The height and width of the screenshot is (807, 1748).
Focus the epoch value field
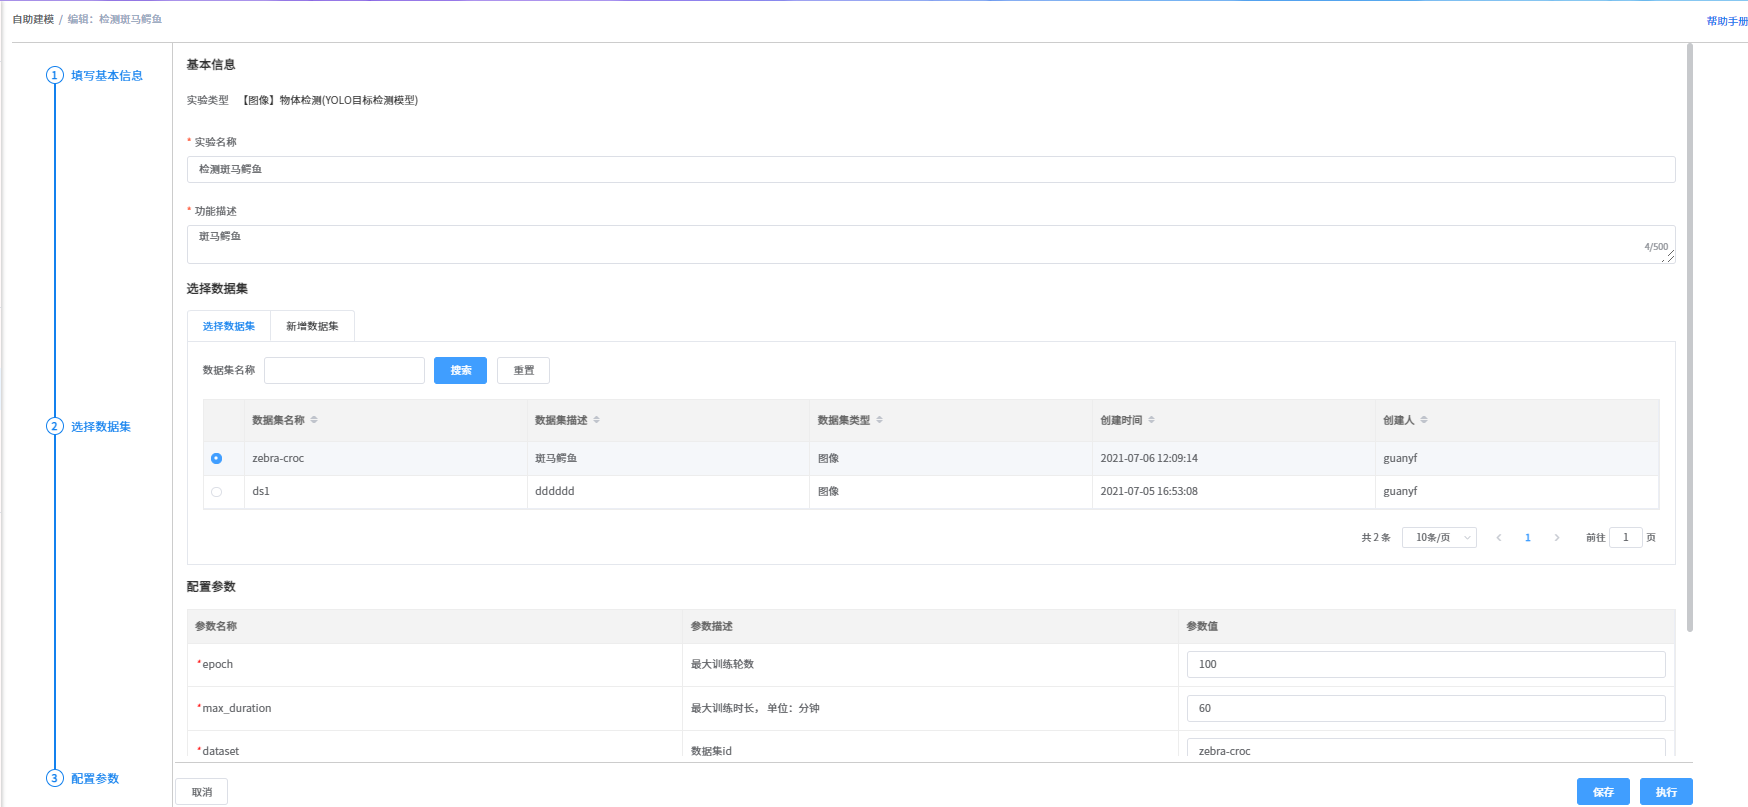pos(1426,664)
